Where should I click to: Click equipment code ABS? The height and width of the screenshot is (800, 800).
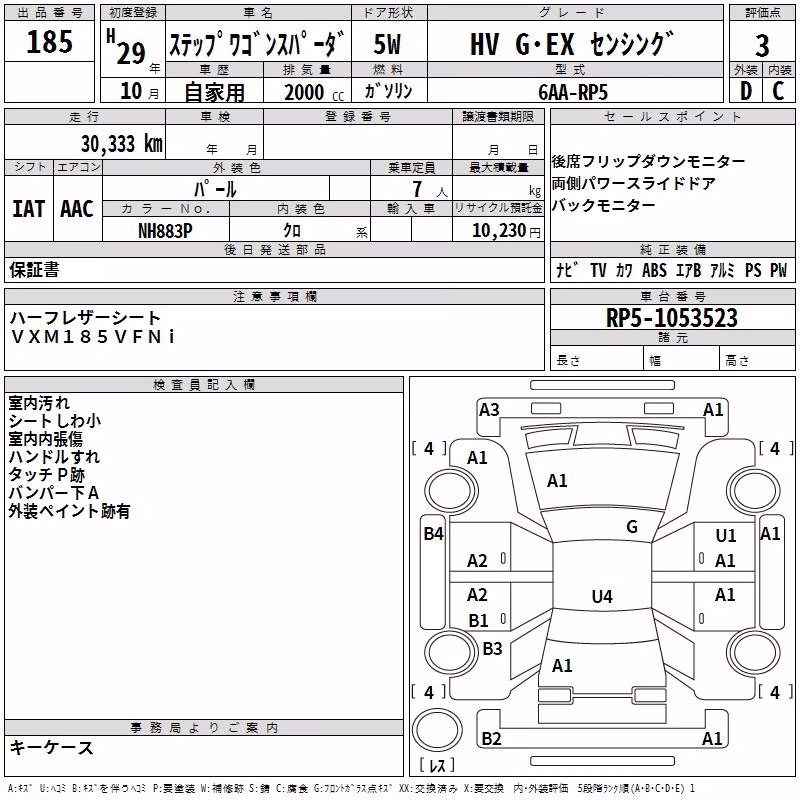point(654,270)
